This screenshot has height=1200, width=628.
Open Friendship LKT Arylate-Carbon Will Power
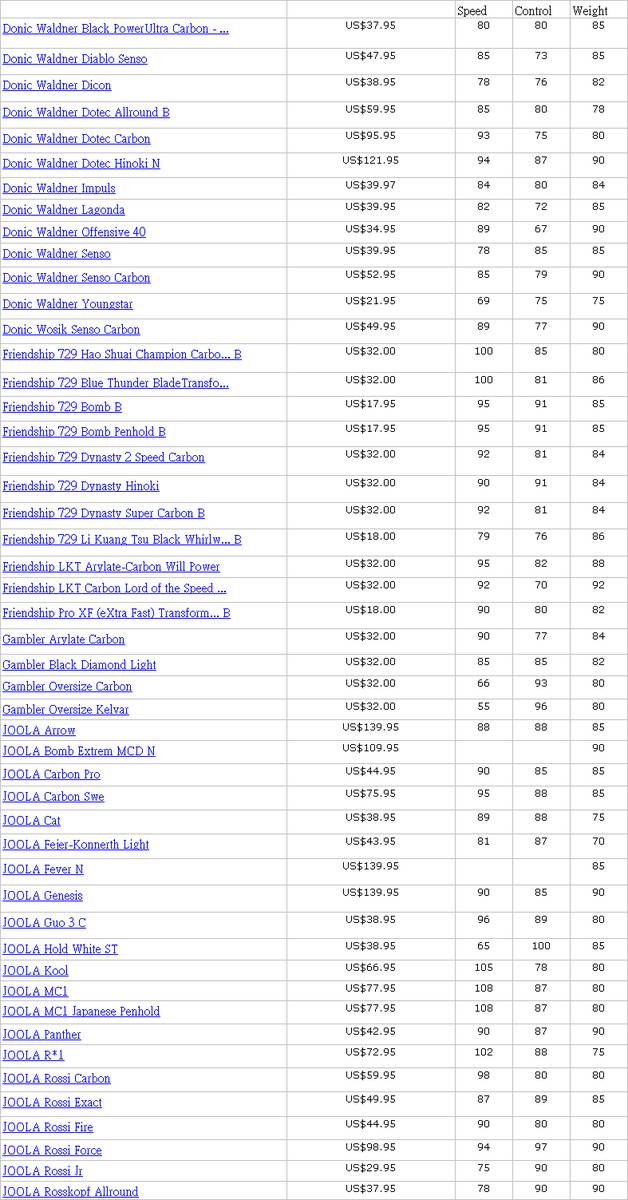coord(111,567)
